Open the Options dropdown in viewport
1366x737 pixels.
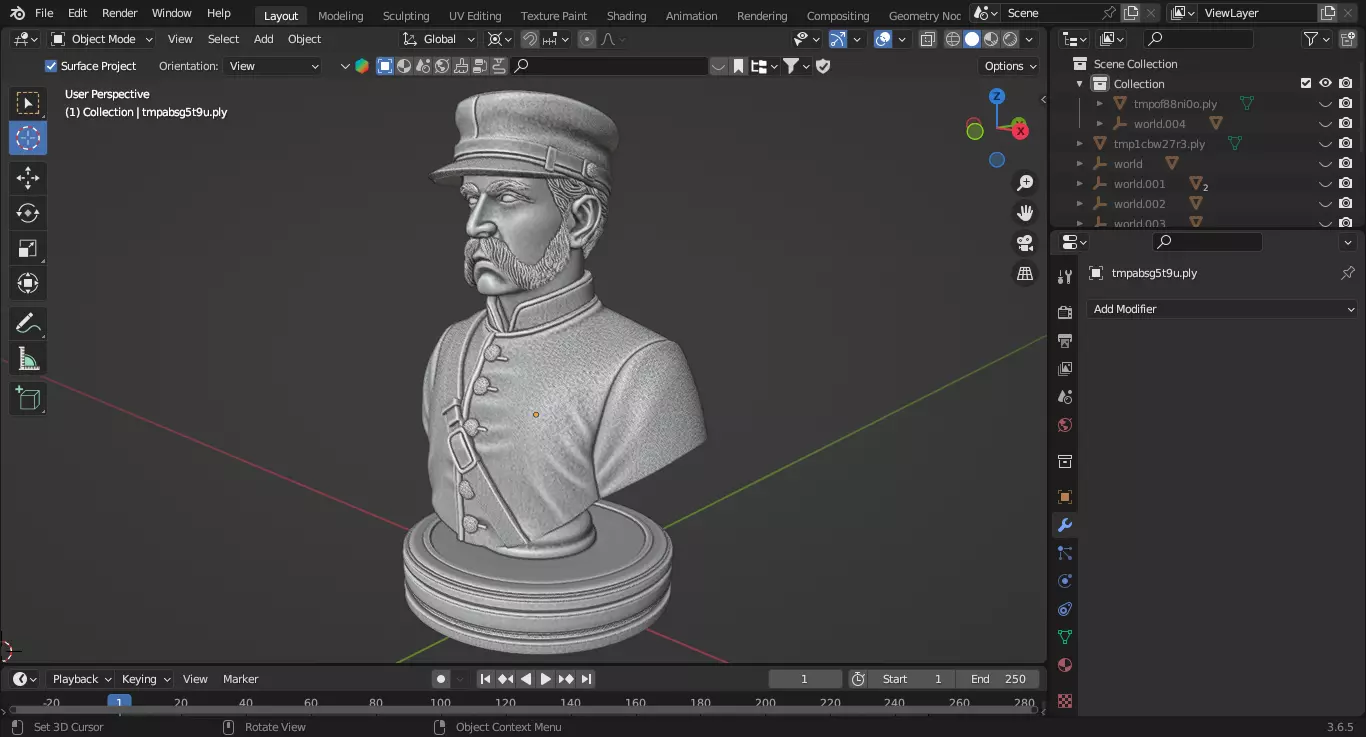1010,66
